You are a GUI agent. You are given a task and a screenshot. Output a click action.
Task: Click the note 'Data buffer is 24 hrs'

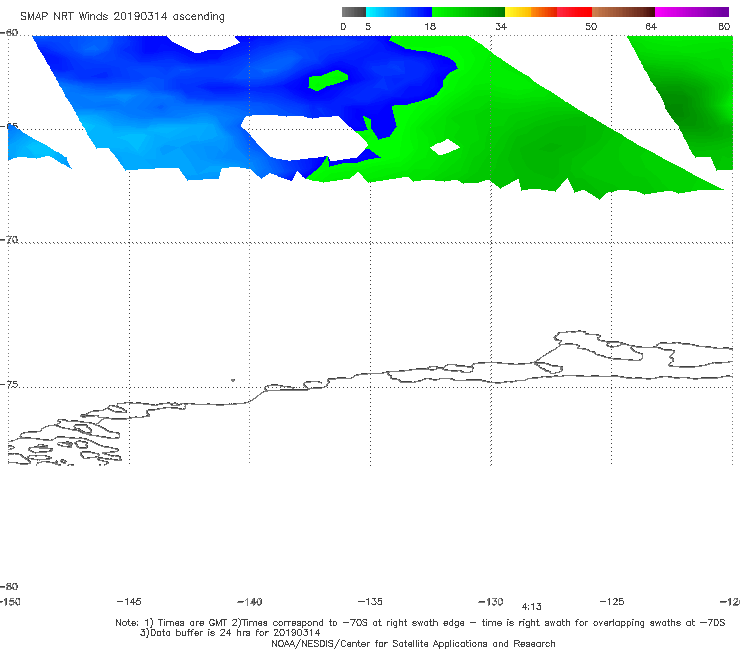tap(230, 633)
